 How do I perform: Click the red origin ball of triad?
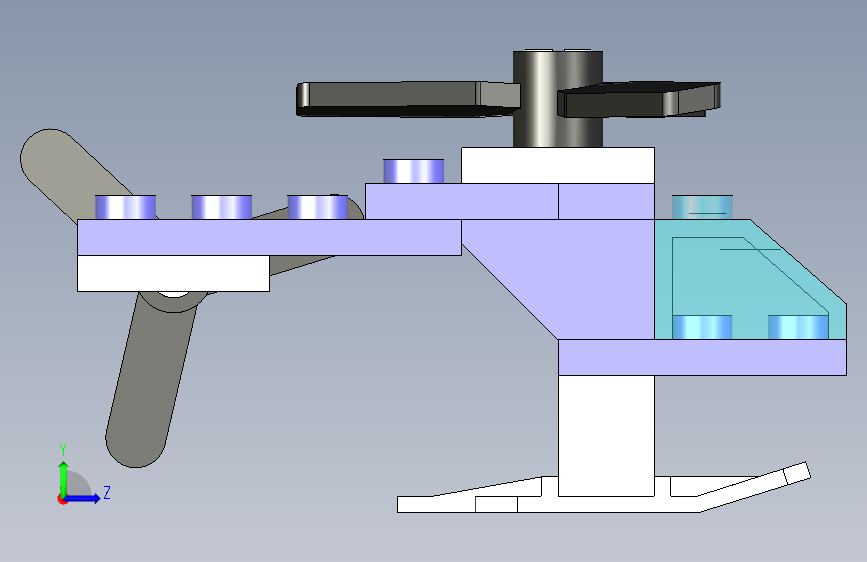tap(62, 499)
